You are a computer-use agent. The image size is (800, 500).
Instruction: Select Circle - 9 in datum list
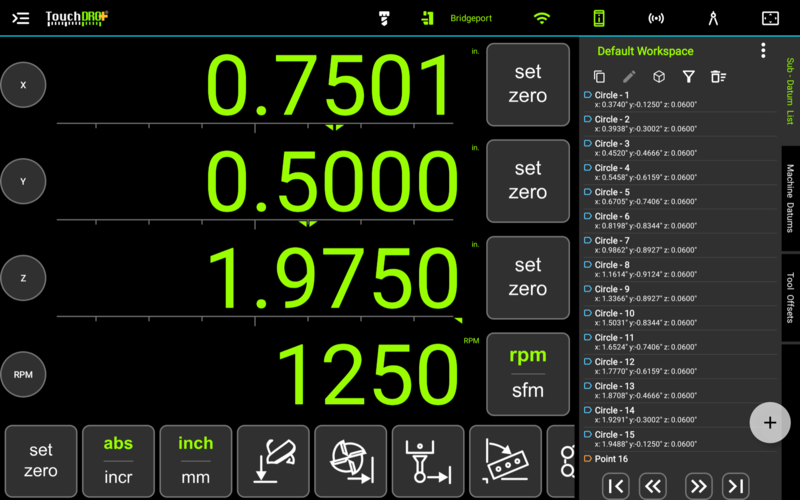pos(680,293)
